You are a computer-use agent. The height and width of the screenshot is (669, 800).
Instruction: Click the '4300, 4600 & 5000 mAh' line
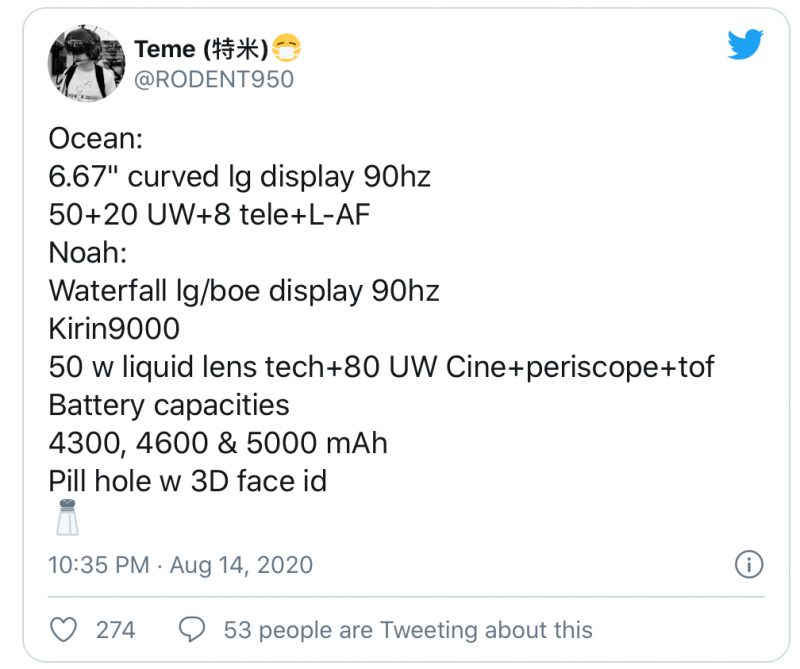point(218,443)
